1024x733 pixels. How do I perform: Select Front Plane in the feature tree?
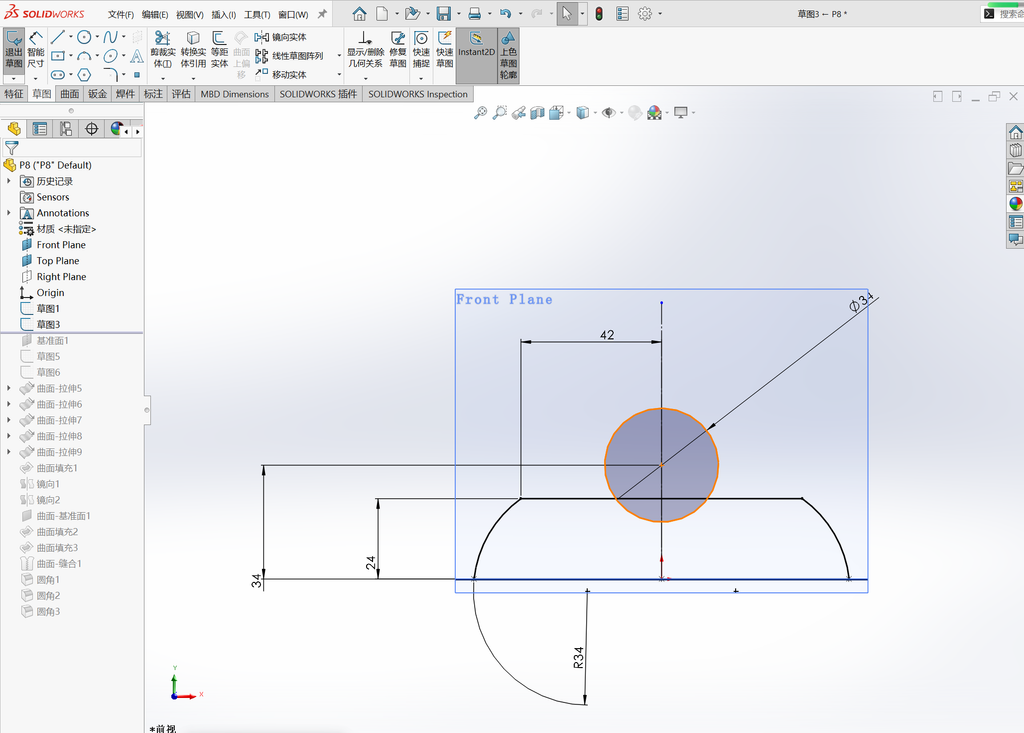61,245
